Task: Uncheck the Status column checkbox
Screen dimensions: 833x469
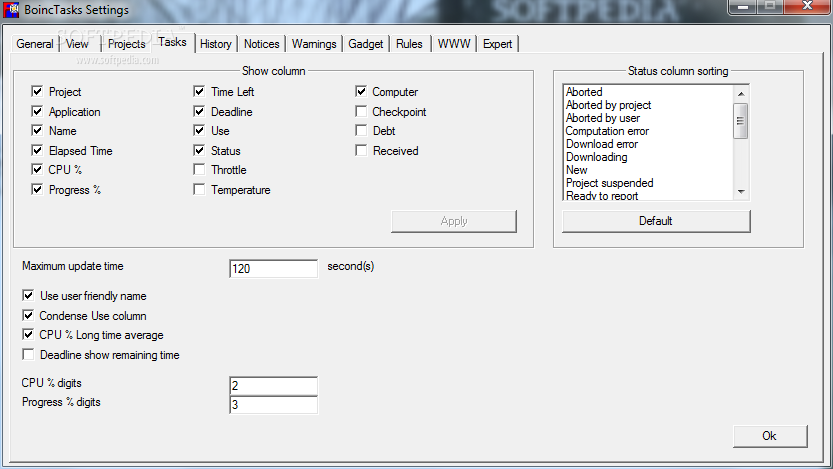Action: pyautogui.click(x=199, y=150)
